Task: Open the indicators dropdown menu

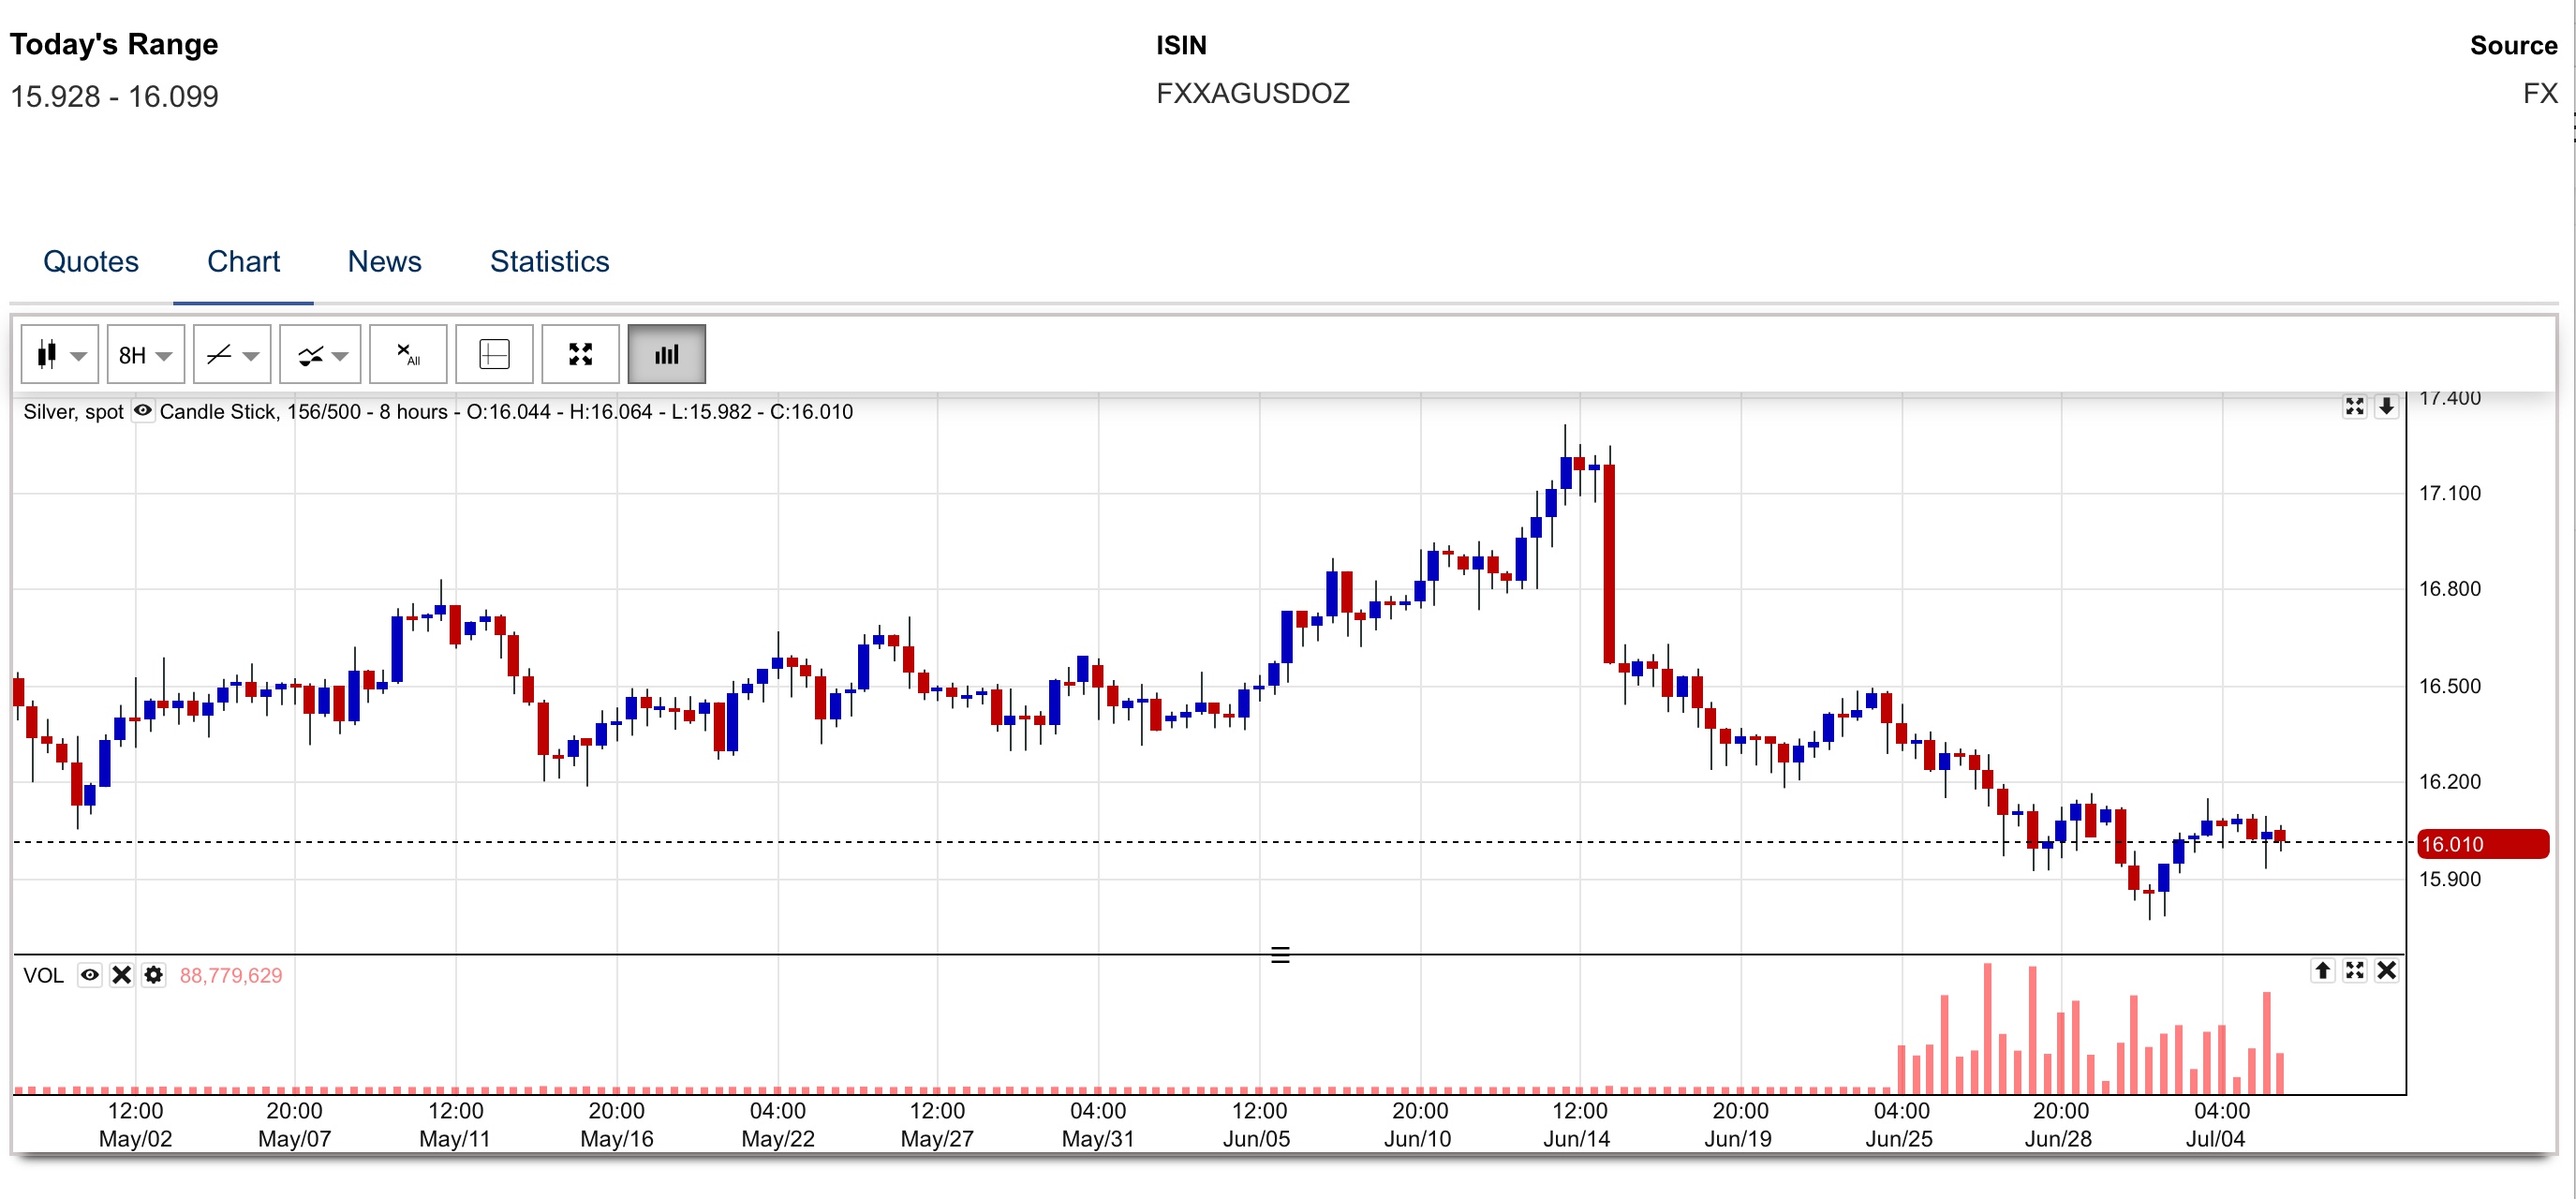Action: point(320,354)
